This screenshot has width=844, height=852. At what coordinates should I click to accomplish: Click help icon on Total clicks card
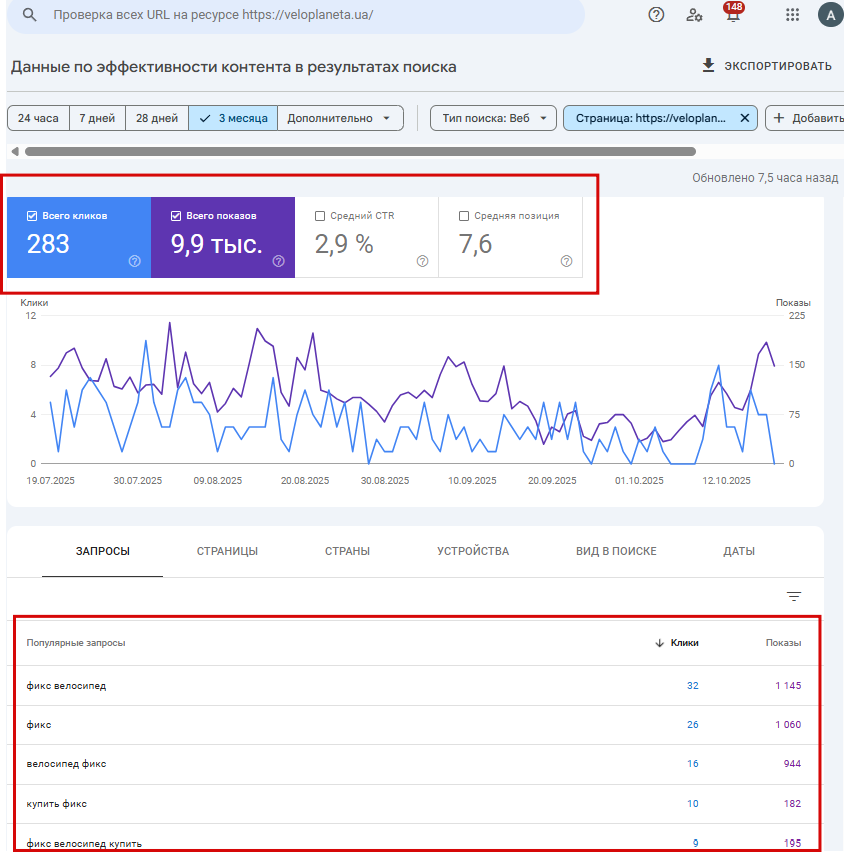pyautogui.click(x=134, y=261)
